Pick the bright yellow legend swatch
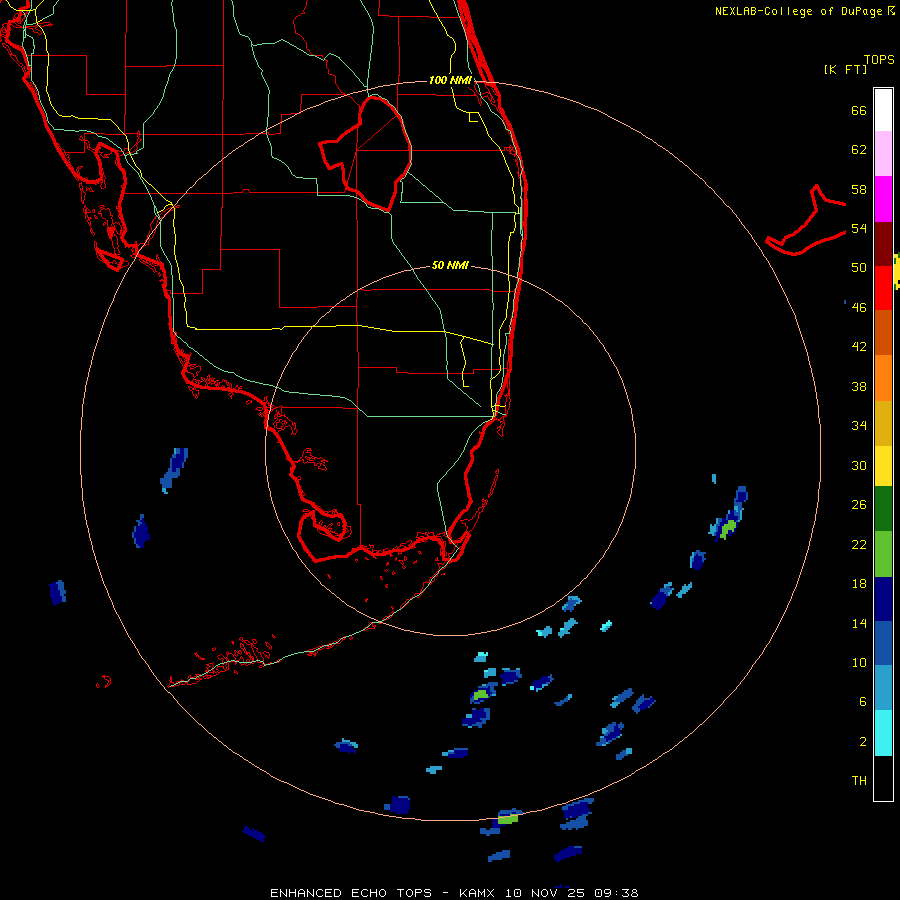The height and width of the screenshot is (900, 900). click(x=883, y=466)
